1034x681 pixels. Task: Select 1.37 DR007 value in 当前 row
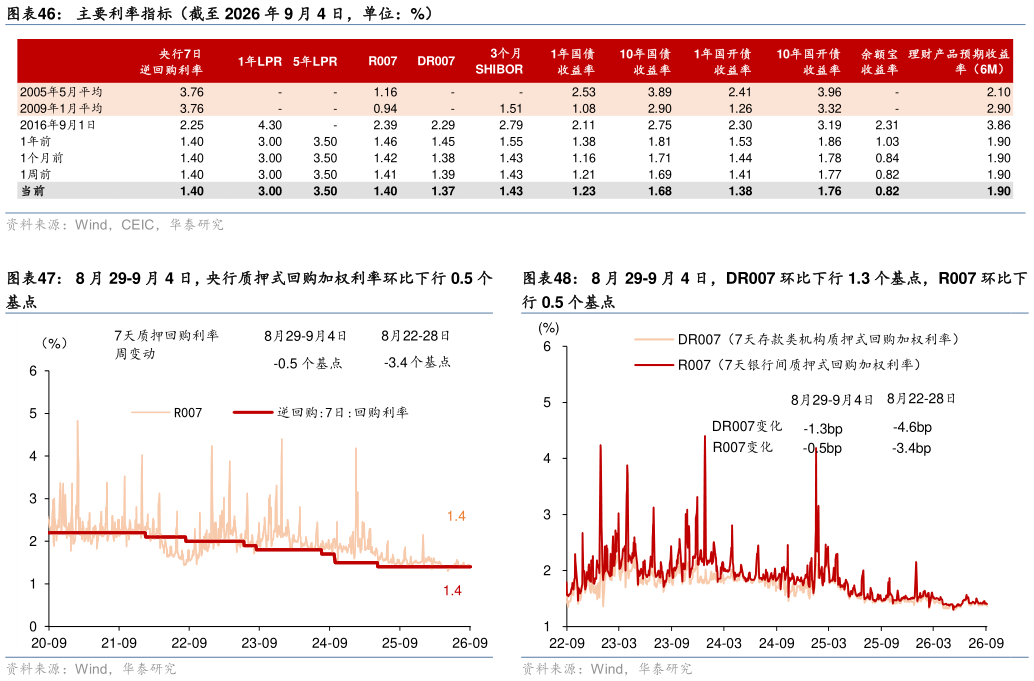[443, 191]
